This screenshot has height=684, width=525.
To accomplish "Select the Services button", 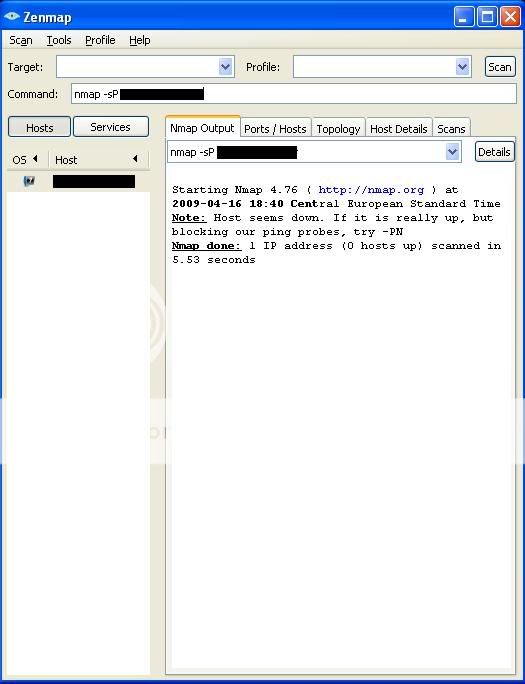I will tap(110, 127).
